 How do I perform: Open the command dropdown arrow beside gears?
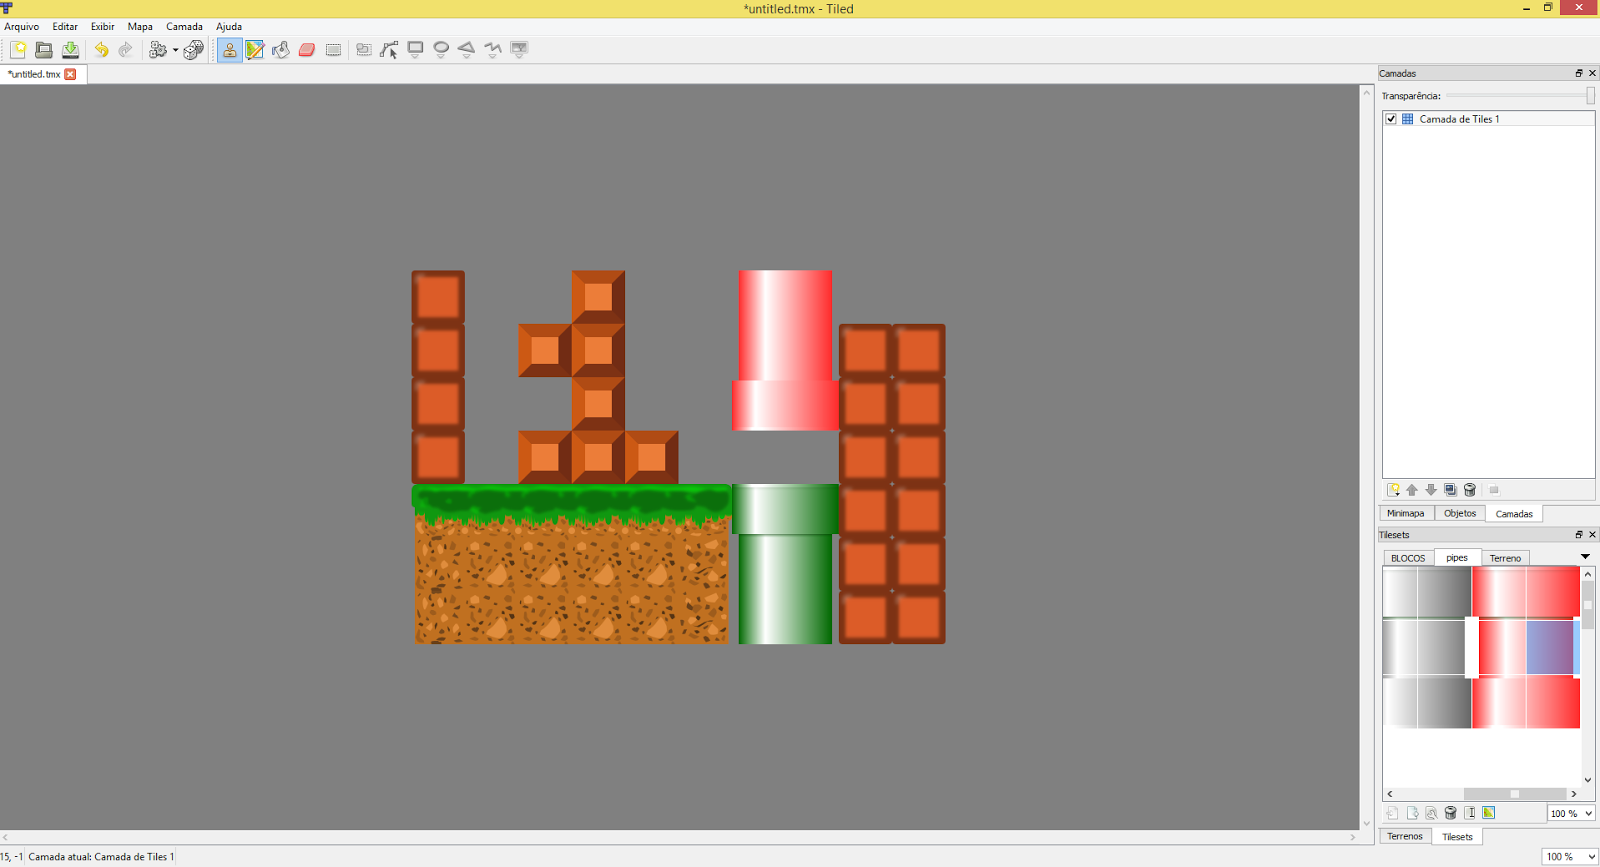click(175, 49)
